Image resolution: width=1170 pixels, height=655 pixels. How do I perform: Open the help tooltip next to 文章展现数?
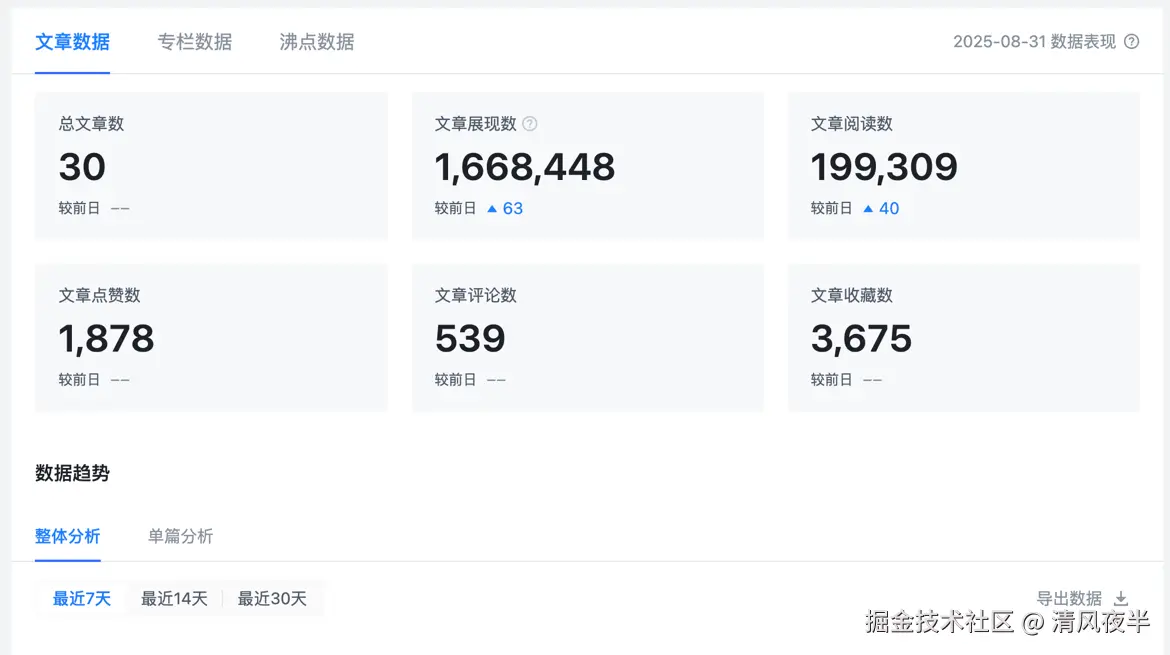[529, 123]
